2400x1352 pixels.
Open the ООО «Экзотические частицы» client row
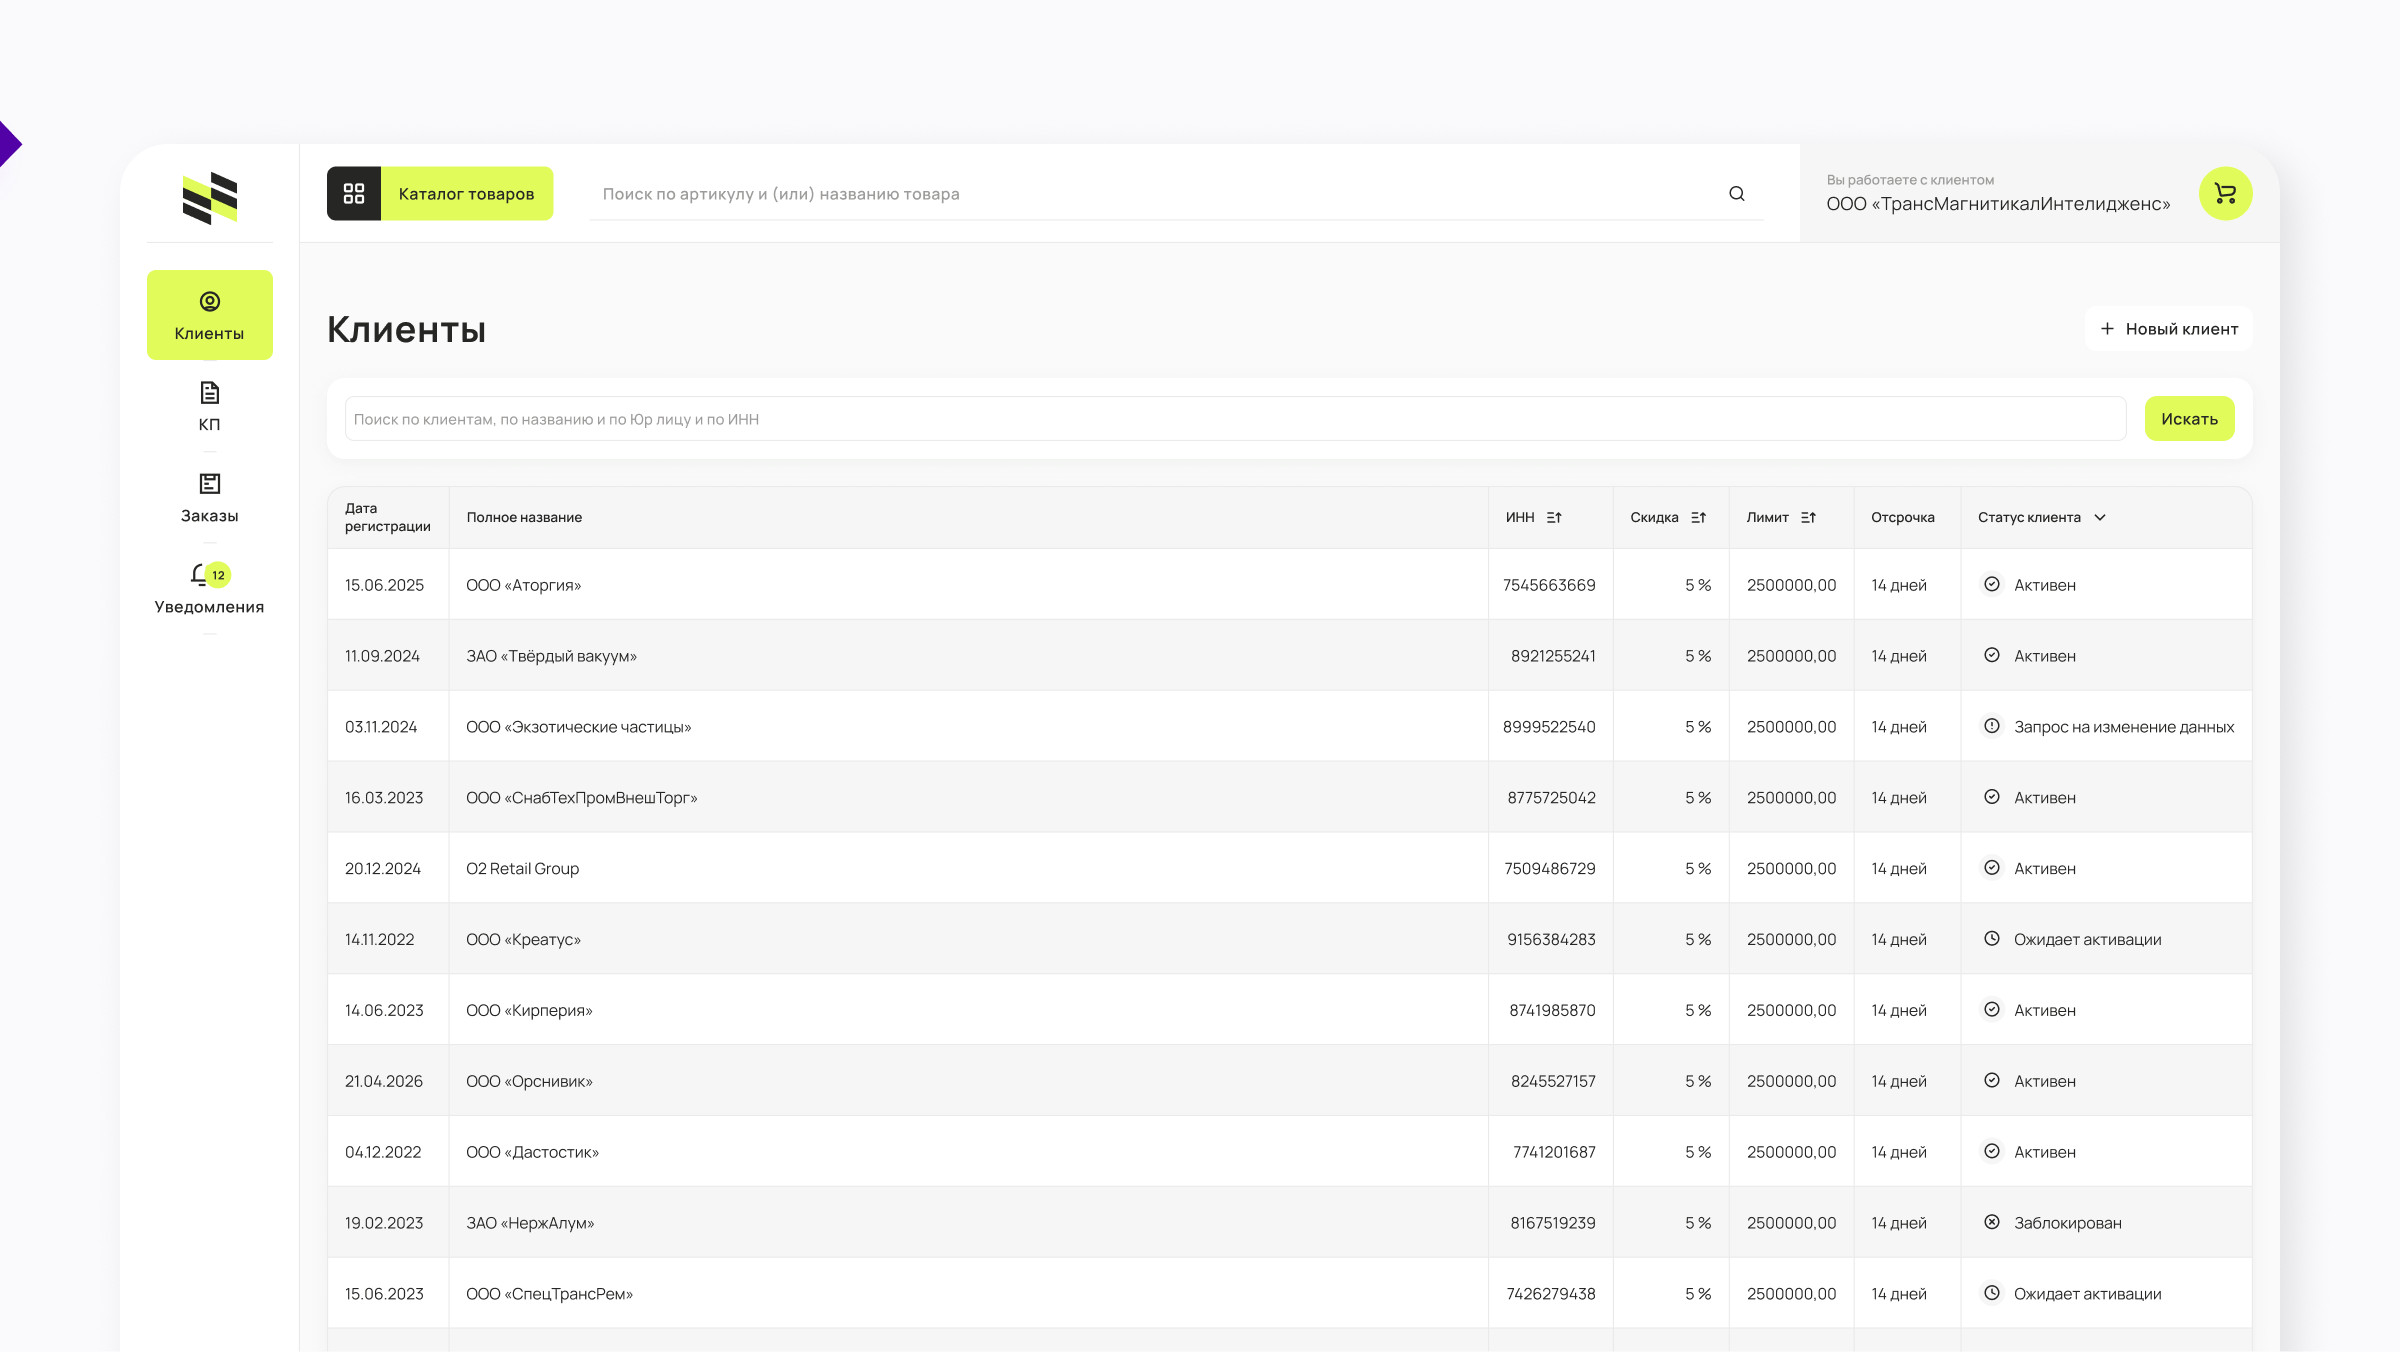pyautogui.click(x=578, y=727)
